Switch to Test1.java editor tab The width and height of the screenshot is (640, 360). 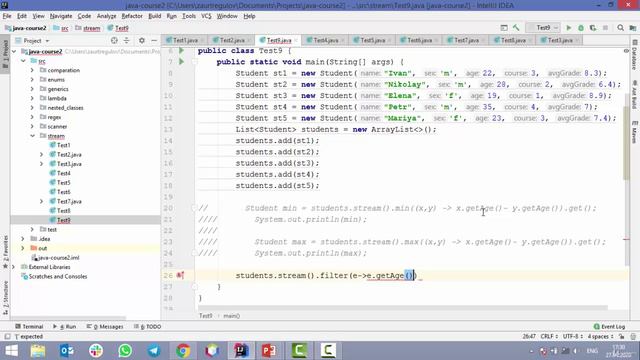[185, 40]
